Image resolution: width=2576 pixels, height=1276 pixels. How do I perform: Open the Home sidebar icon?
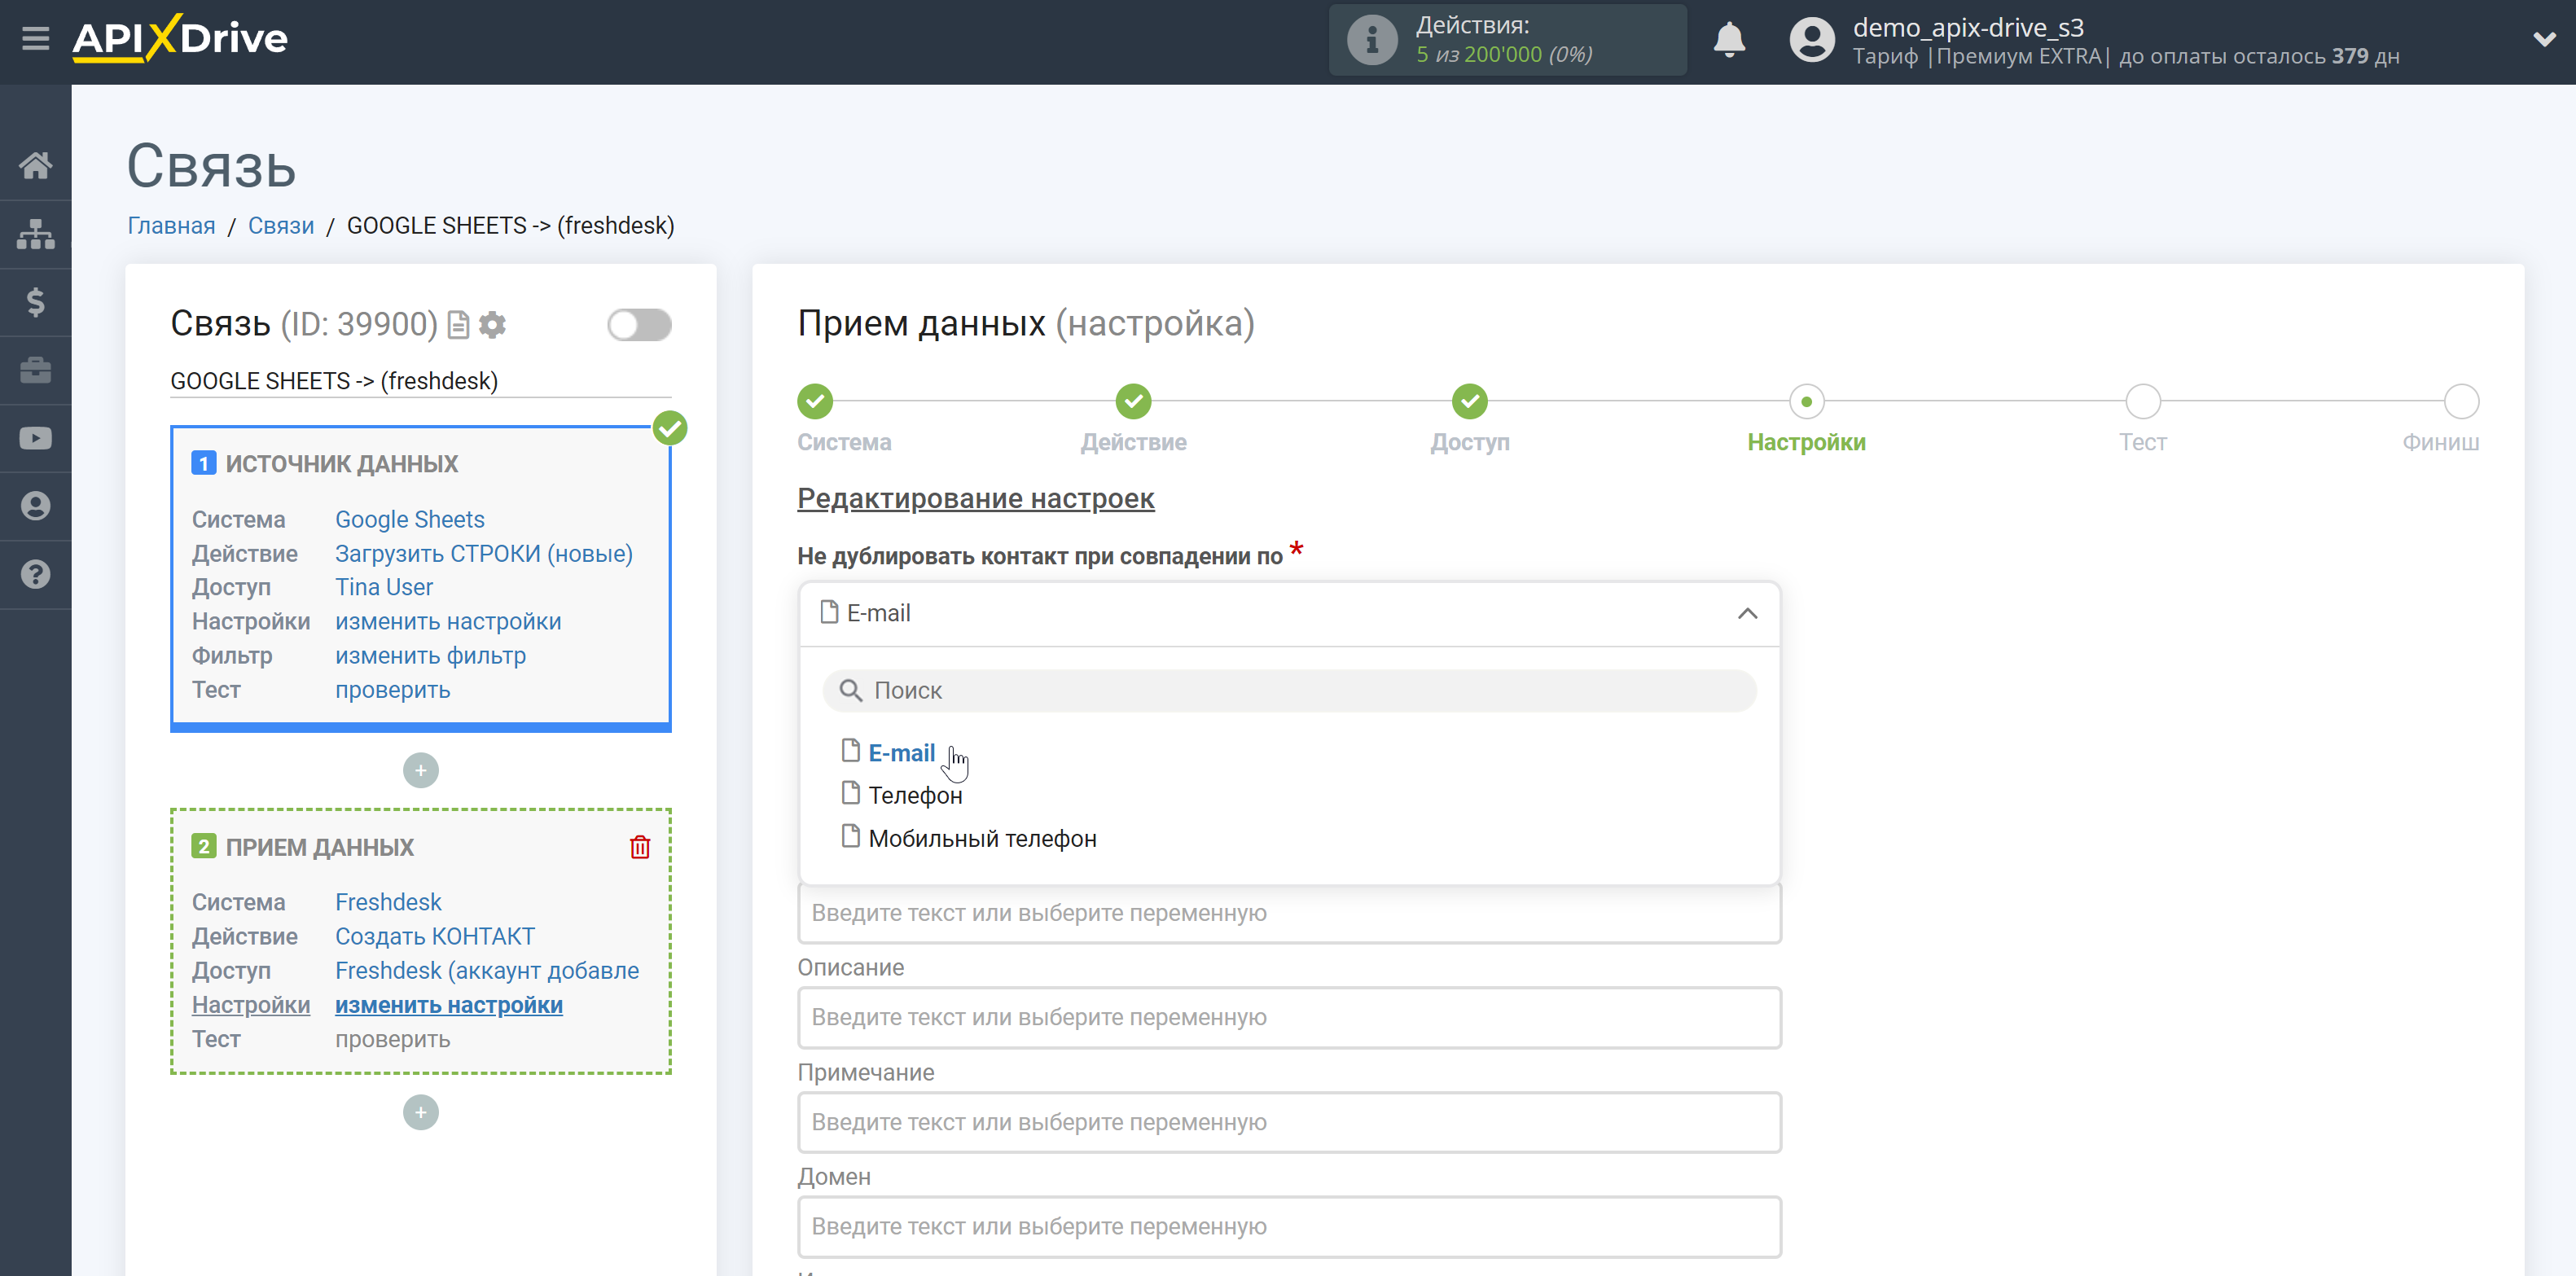35,165
